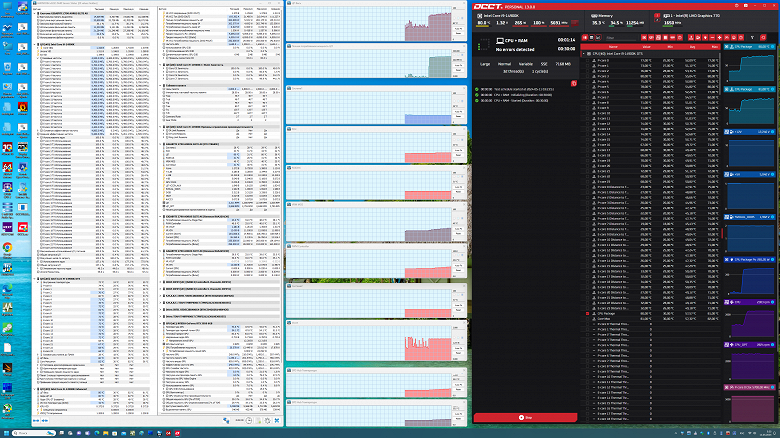Collapse the HWiNFO CPU [#0] Intel Core section
780x438 pixels.
(x=35, y=44)
